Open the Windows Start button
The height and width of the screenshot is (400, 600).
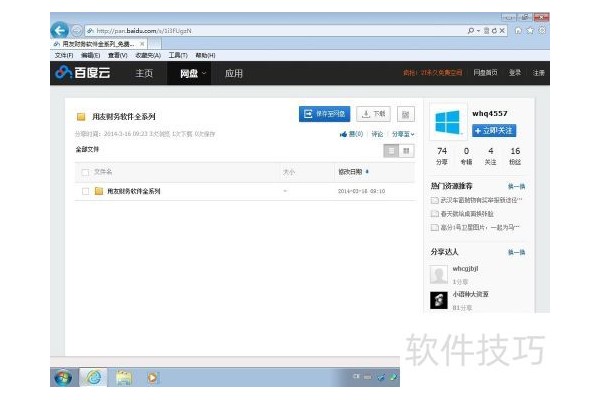click(x=63, y=377)
